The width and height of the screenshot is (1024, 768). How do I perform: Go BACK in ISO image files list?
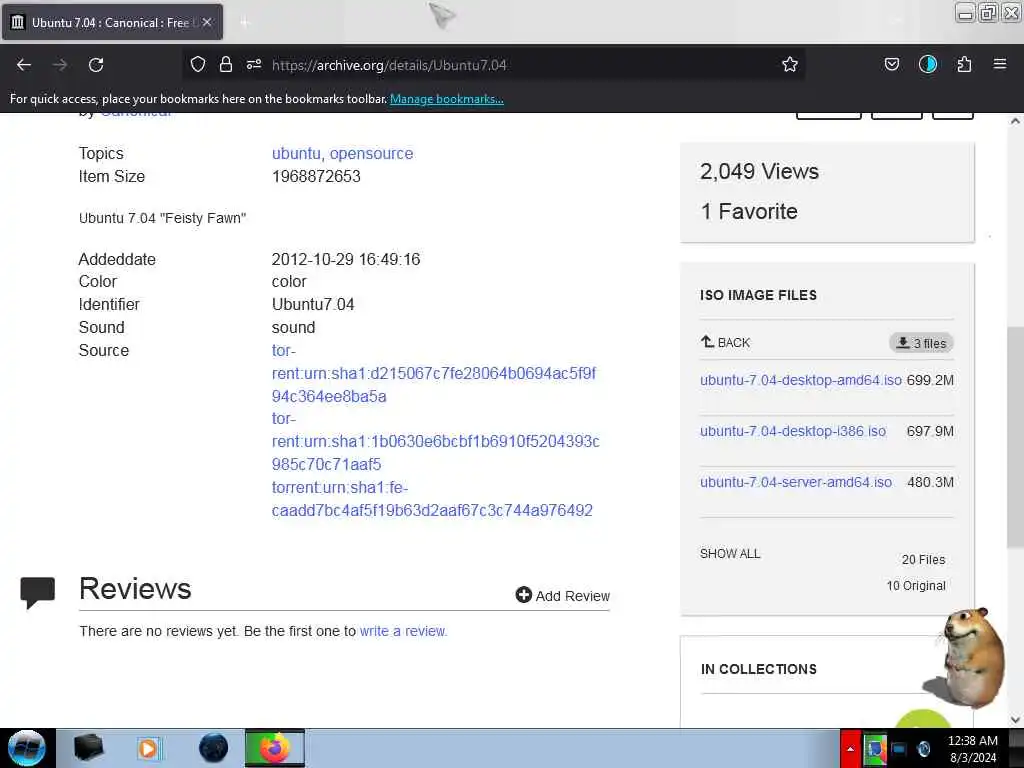tap(726, 342)
